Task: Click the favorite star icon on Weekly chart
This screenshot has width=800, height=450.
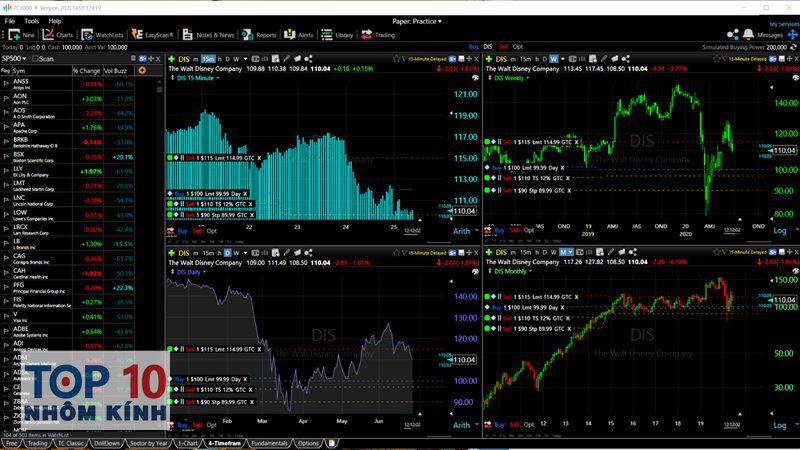Action: point(716,59)
